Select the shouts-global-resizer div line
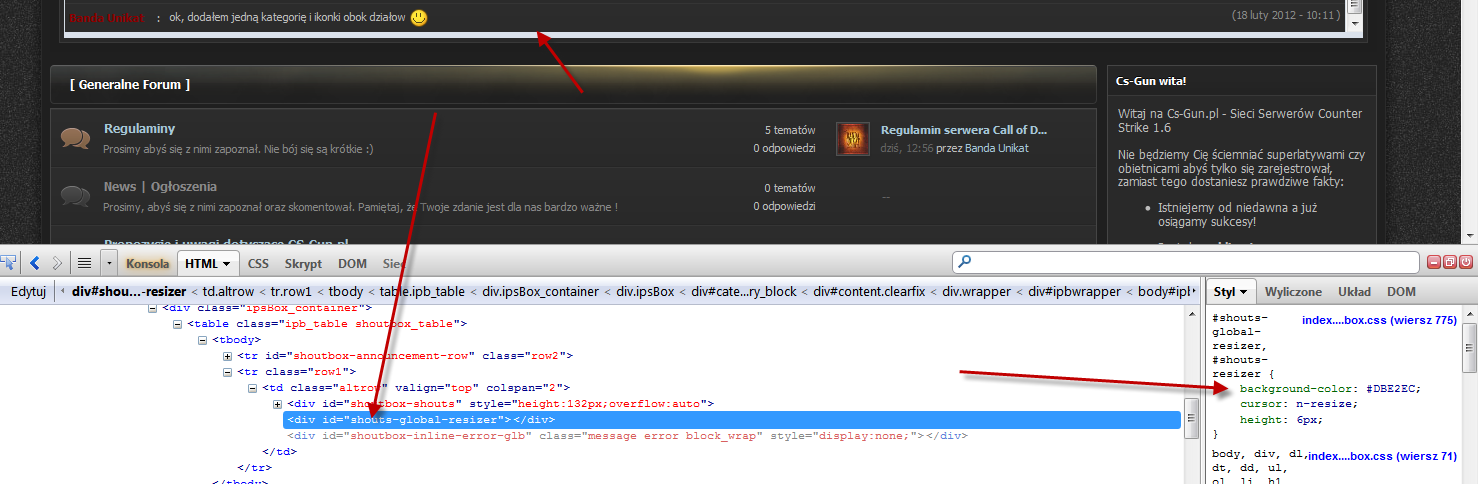Image resolution: width=1478 pixels, height=484 pixels. coord(731,420)
